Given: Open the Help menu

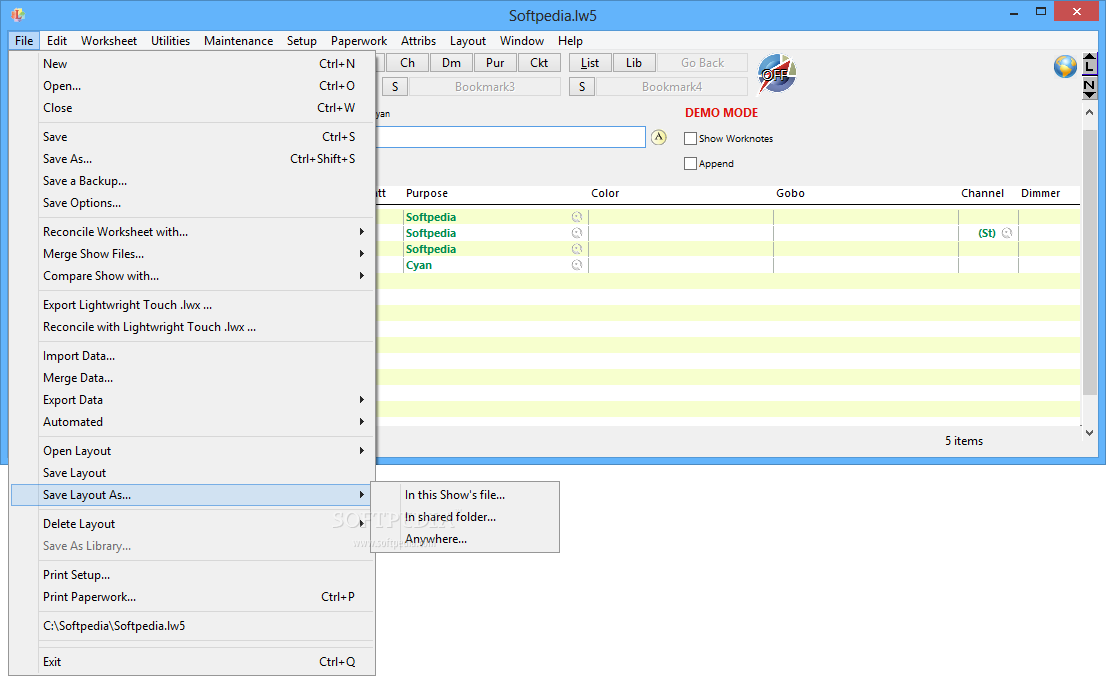Looking at the screenshot, I should (570, 40).
